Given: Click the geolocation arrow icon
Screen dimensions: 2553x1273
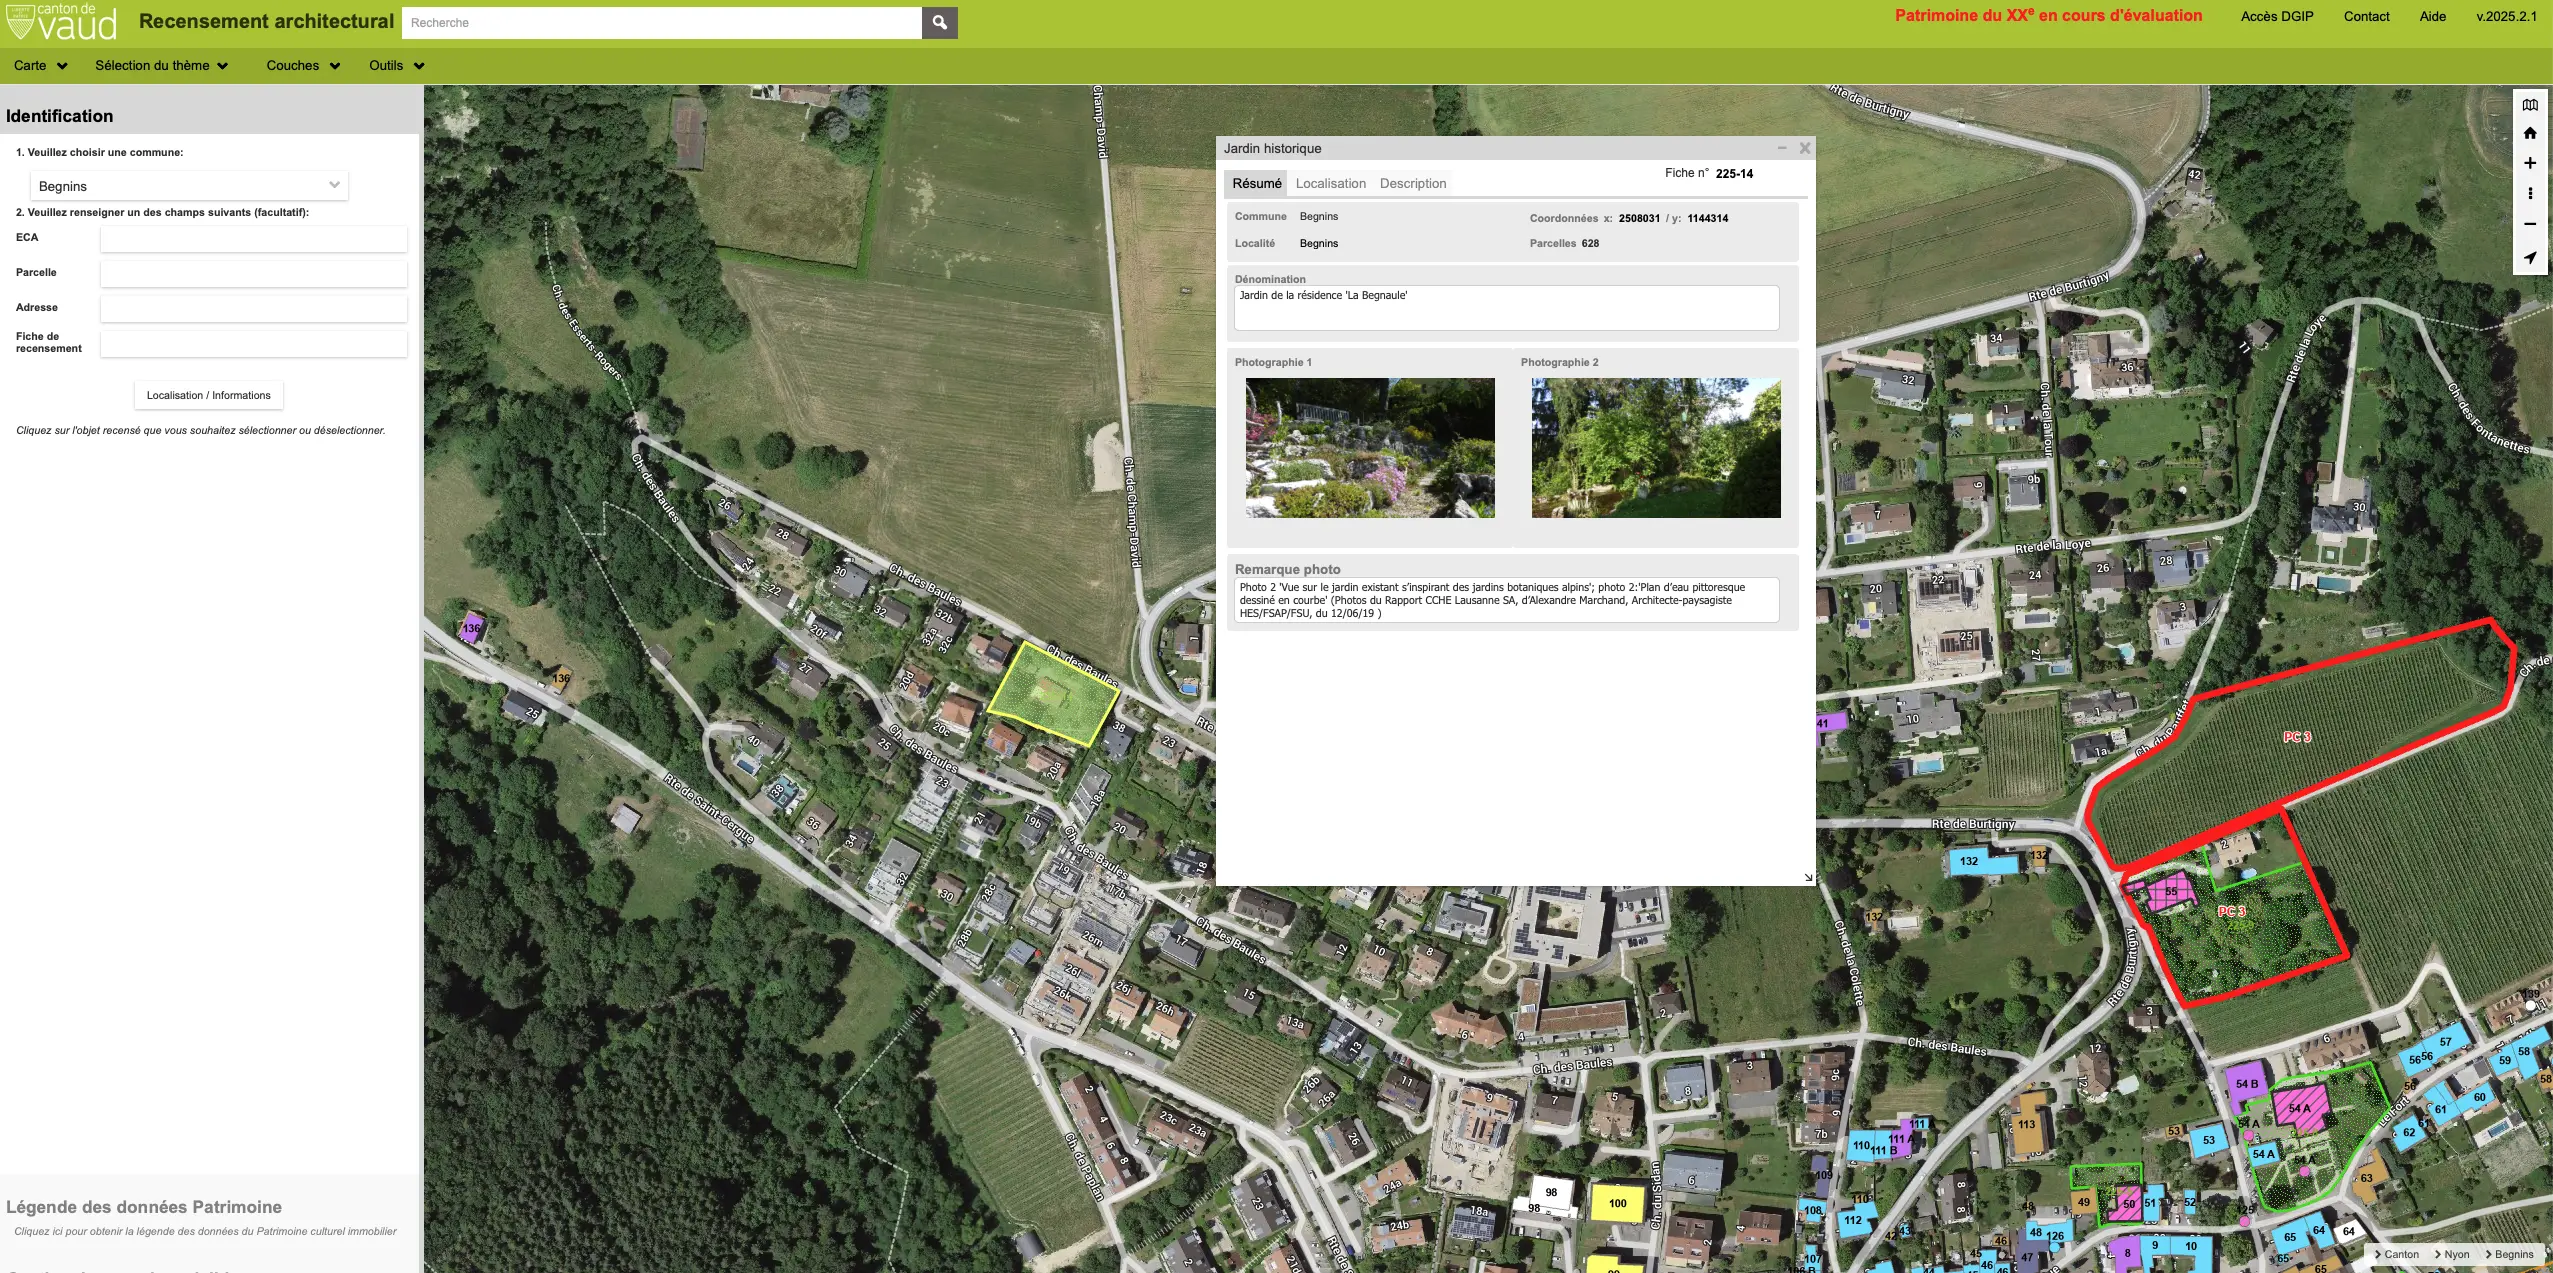Looking at the screenshot, I should (2530, 258).
